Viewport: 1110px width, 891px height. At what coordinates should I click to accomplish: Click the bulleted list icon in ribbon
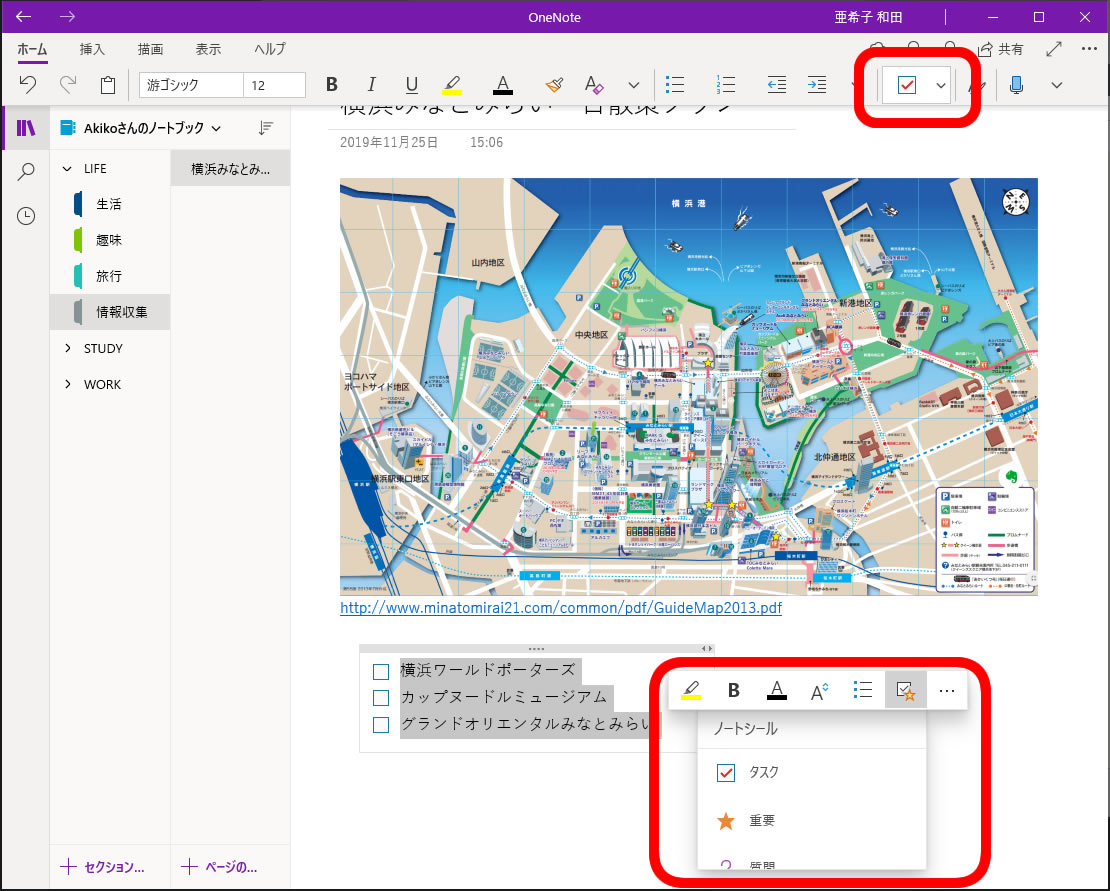[676, 85]
